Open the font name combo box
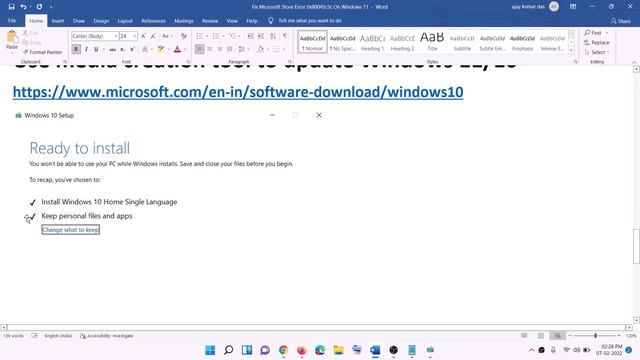This screenshot has width=640, height=360. tap(95, 36)
